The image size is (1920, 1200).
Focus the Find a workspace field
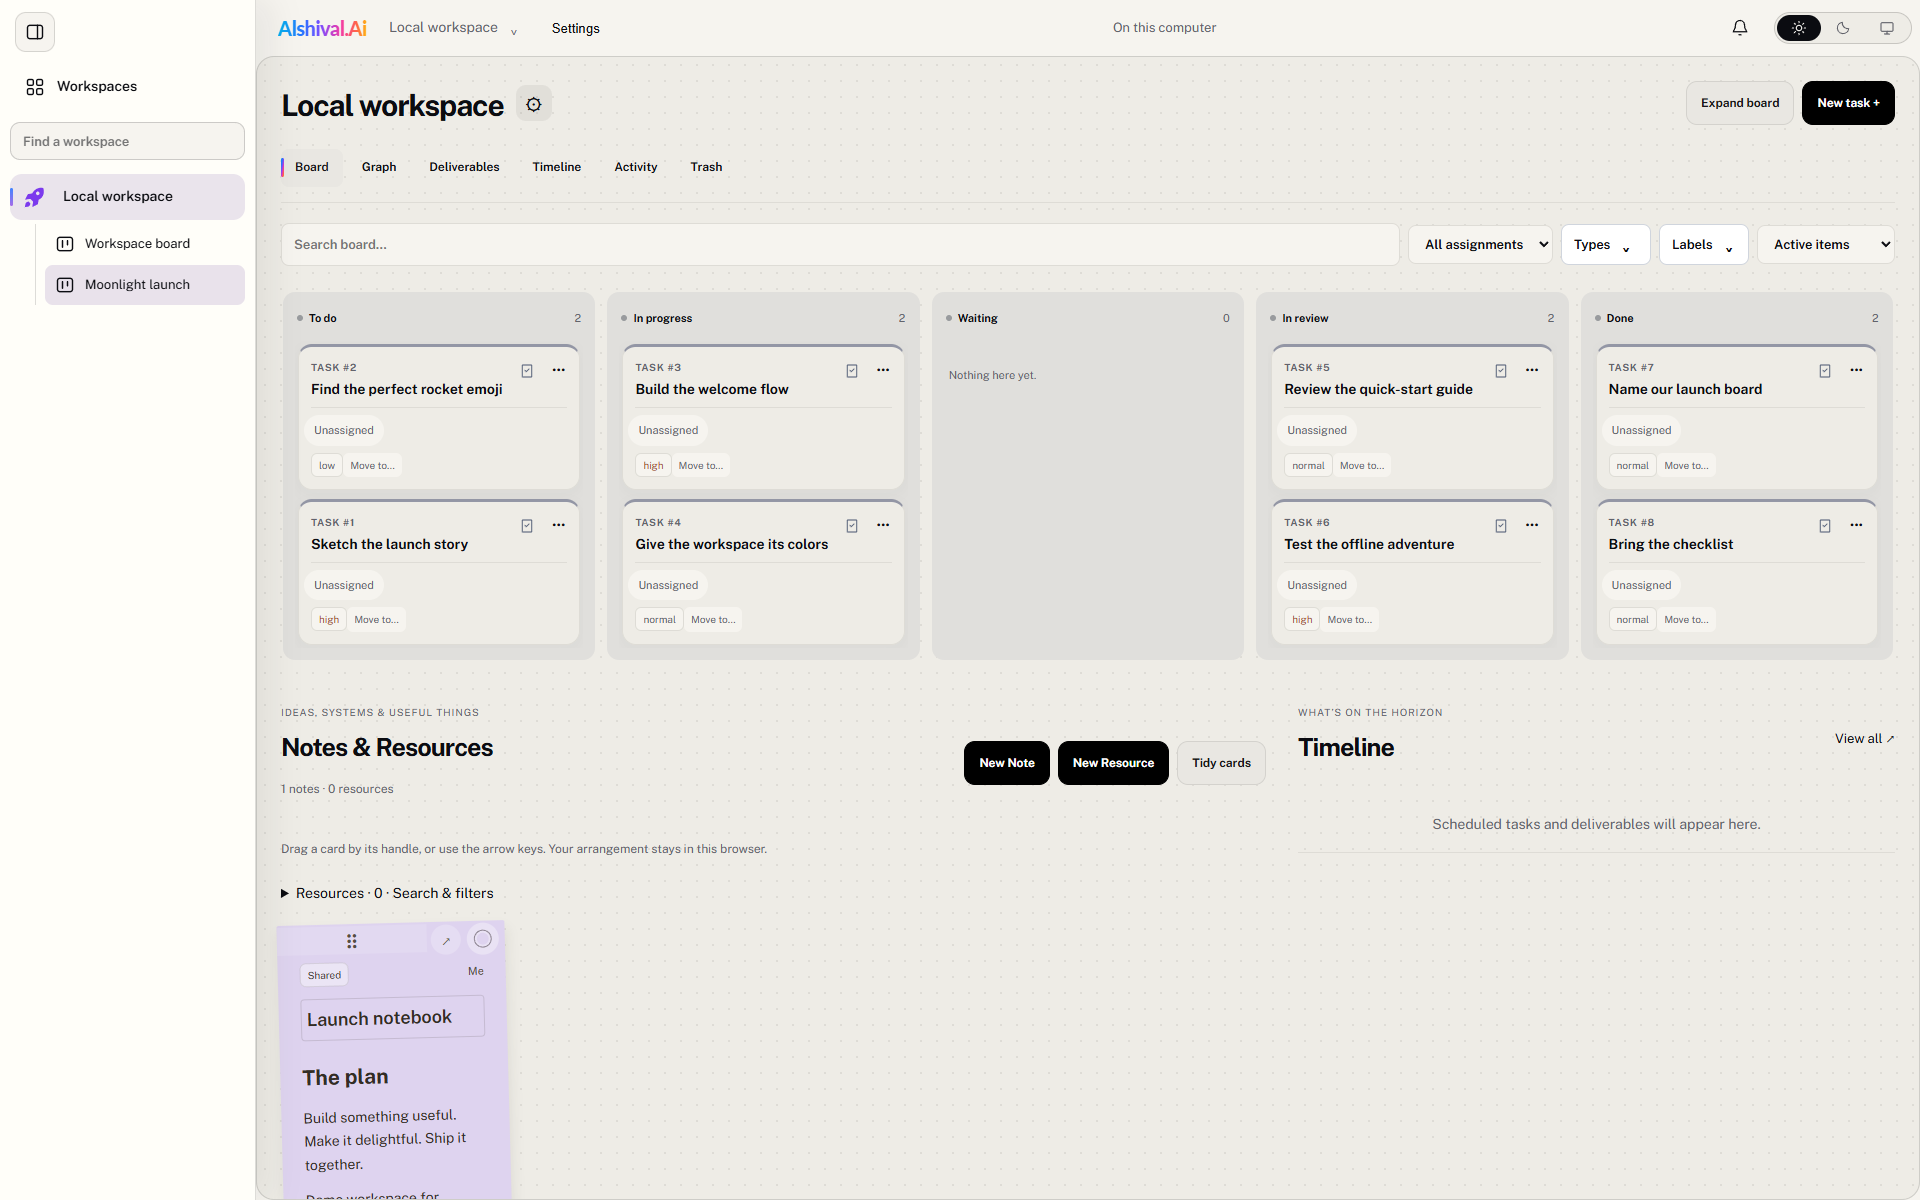coord(127,141)
